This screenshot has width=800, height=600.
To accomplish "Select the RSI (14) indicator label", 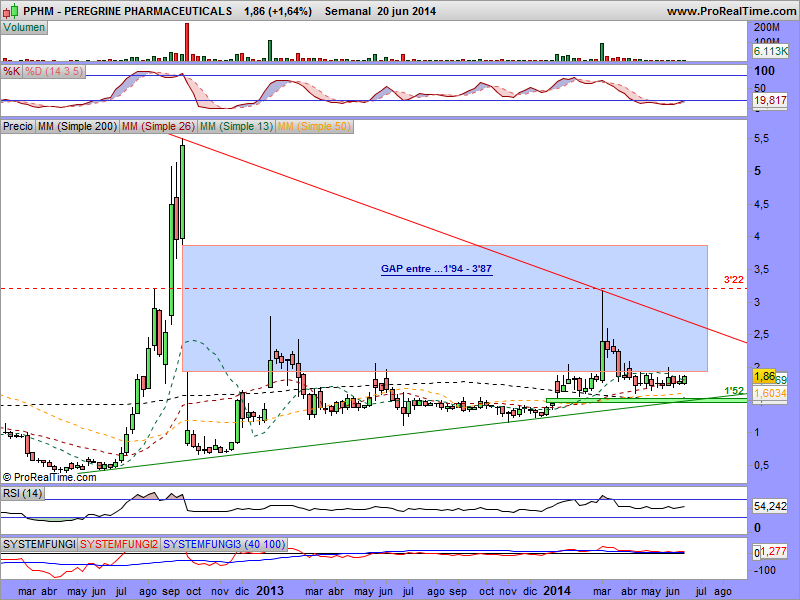I will 22,493.
